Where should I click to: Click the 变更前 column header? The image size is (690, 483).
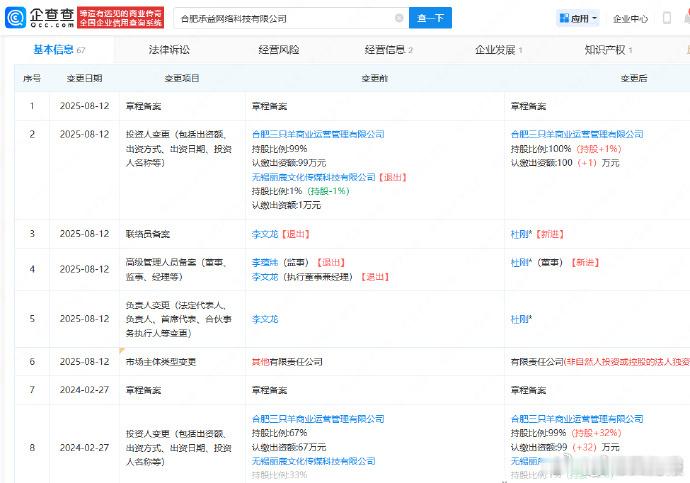click(374, 78)
